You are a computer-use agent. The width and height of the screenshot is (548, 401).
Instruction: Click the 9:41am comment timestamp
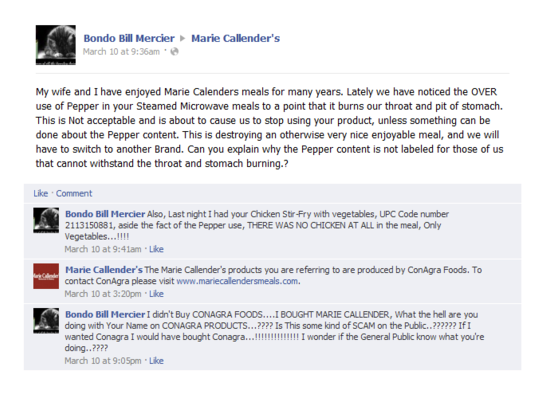tap(103, 249)
